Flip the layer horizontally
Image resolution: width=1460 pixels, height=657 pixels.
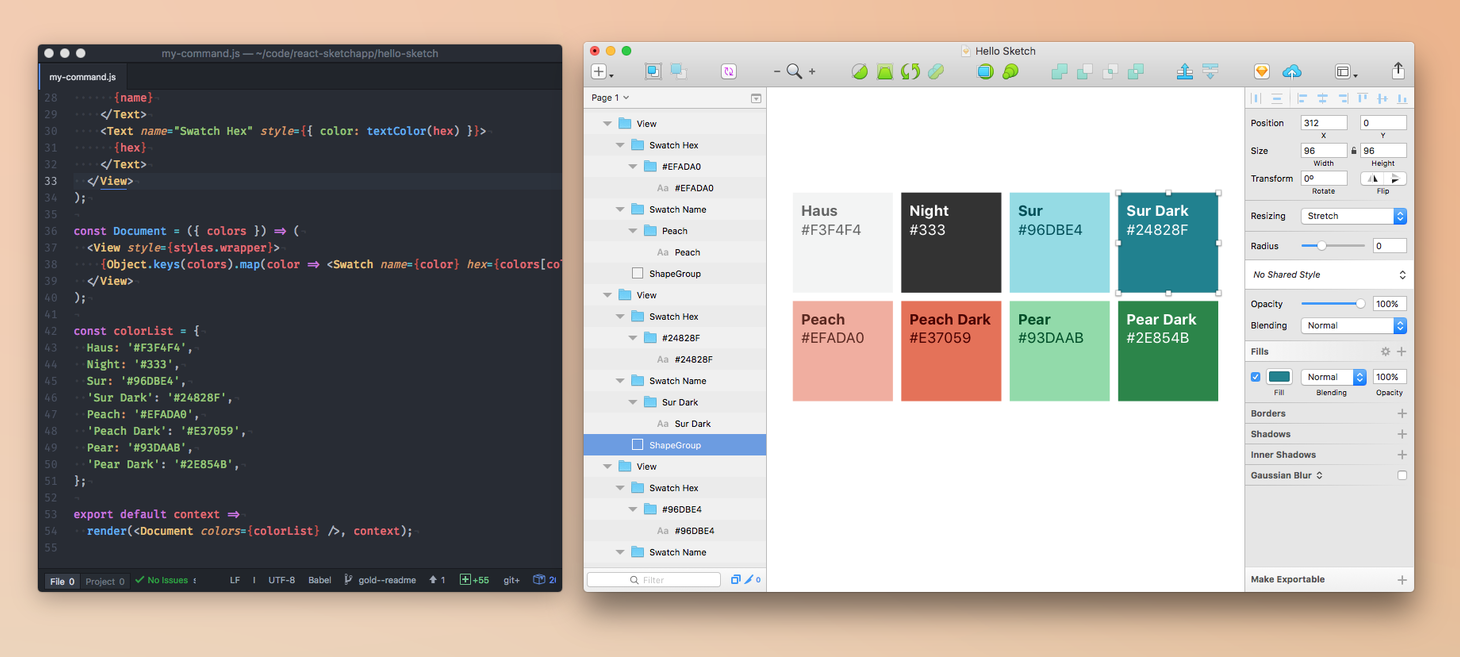pyautogui.click(x=1373, y=179)
